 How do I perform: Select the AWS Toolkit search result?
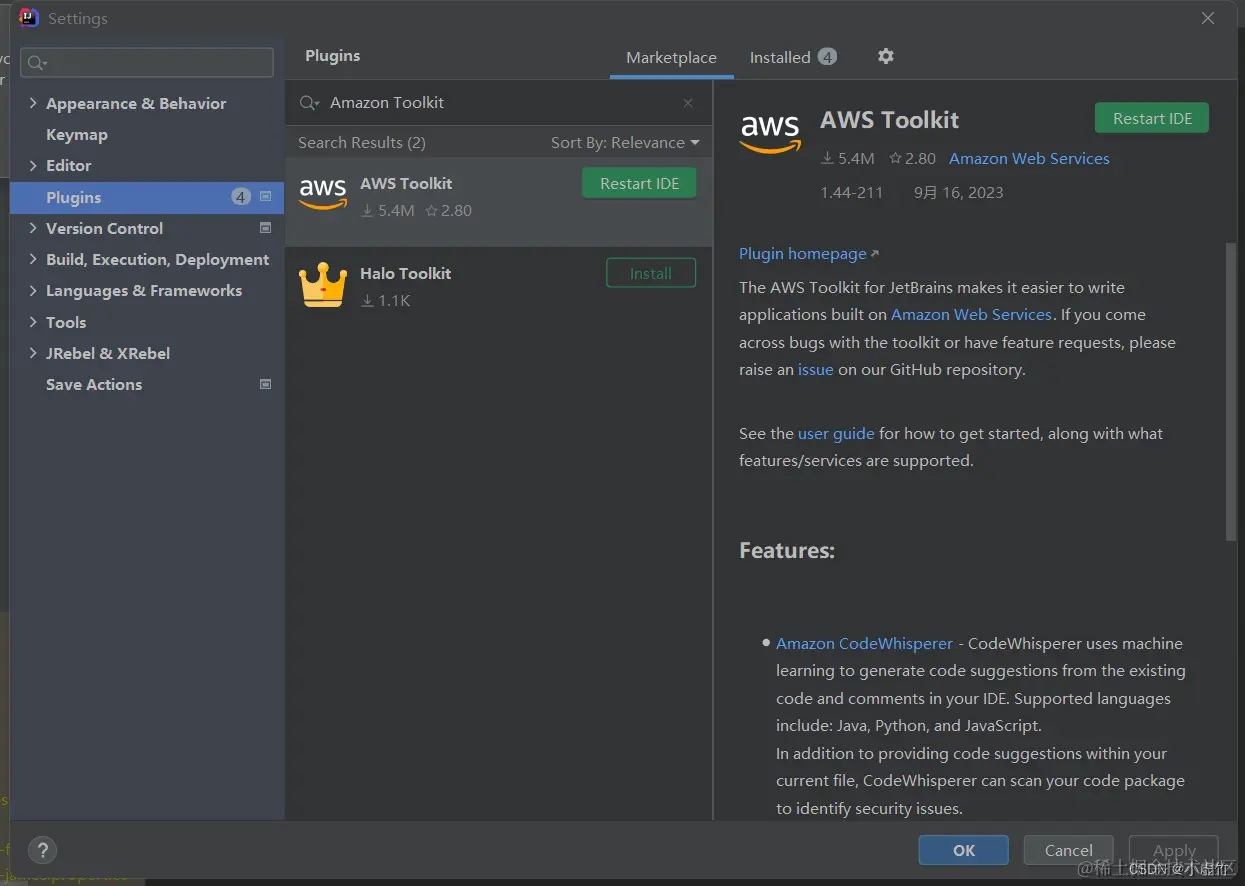(x=499, y=201)
